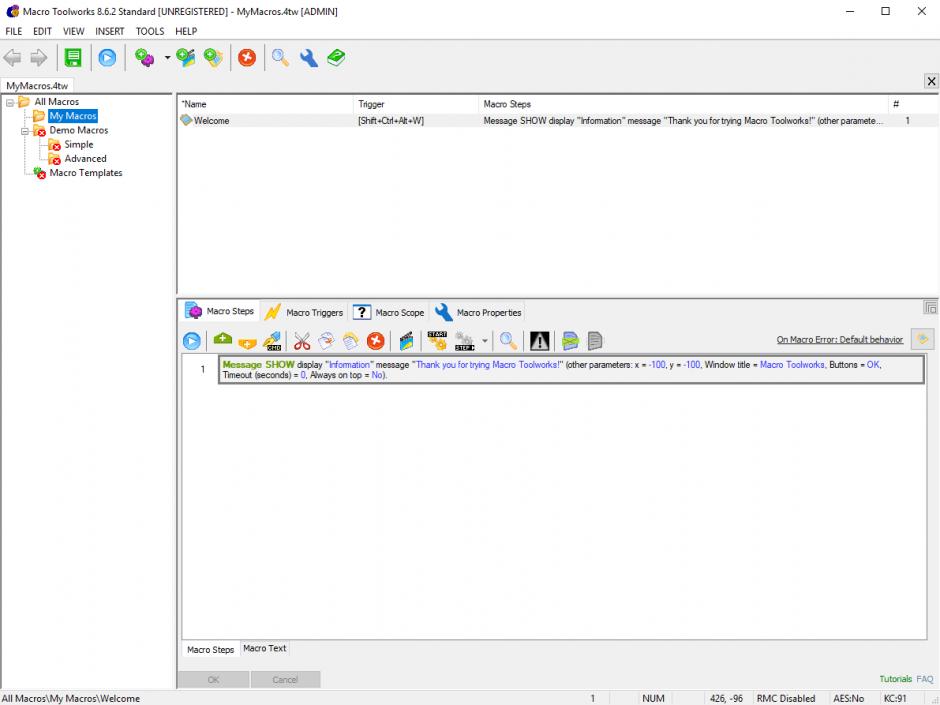Select the All Macros tree item
Viewport: 940px width, 705px height.
coord(56,102)
